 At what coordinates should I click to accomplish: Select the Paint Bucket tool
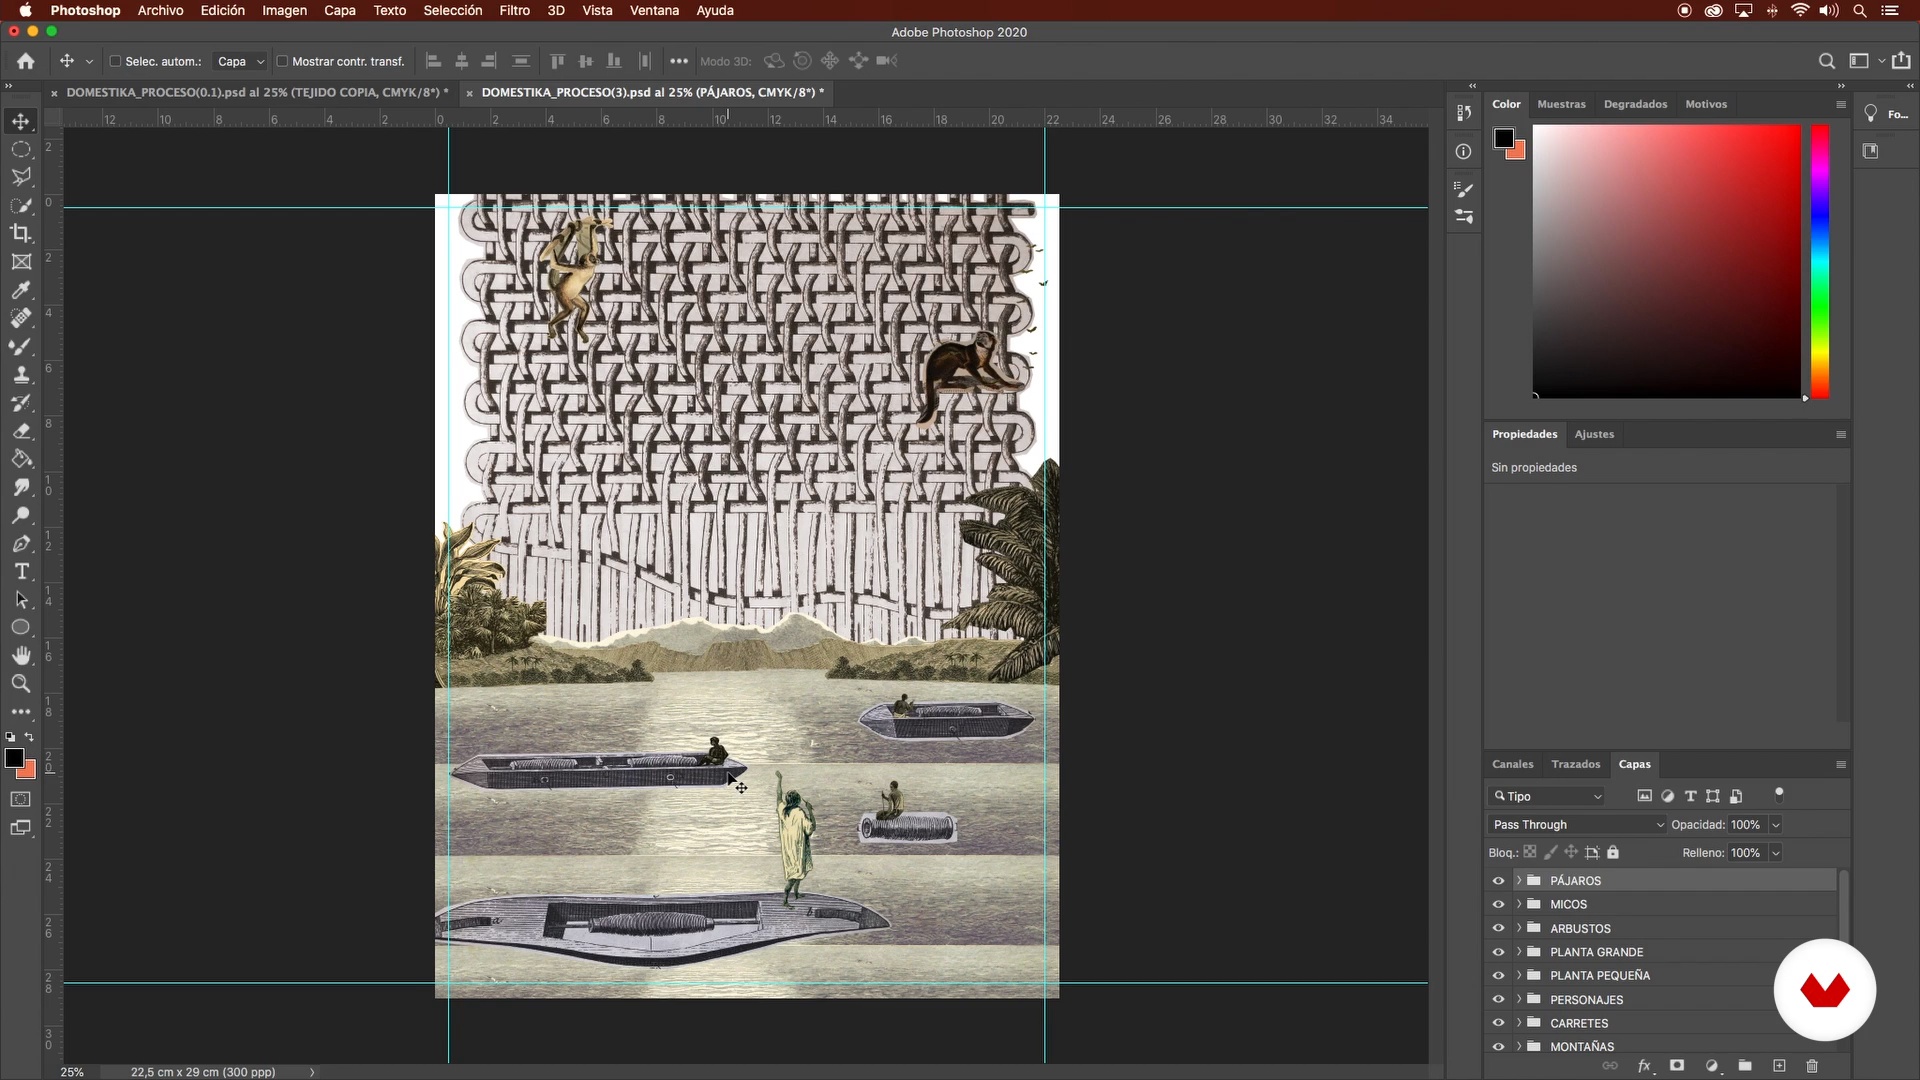click(21, 459)
